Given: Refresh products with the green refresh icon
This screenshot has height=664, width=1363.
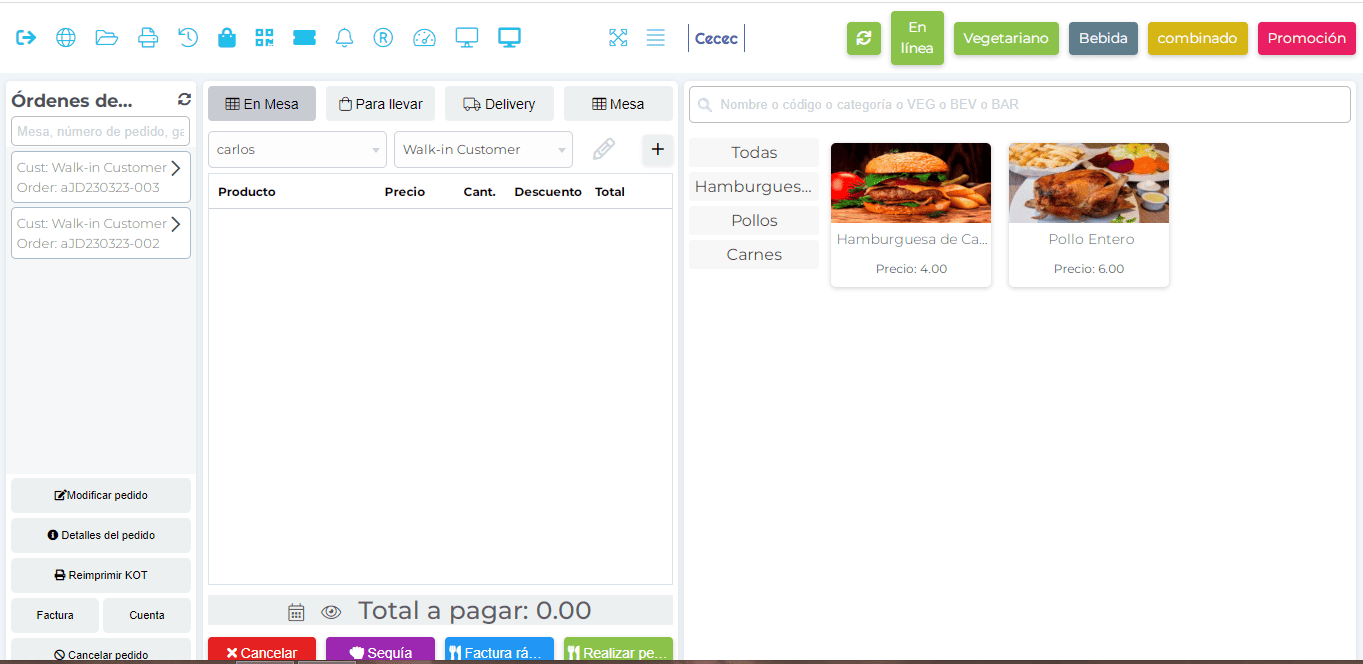Looking at the screenshot, I should [863, 38].
